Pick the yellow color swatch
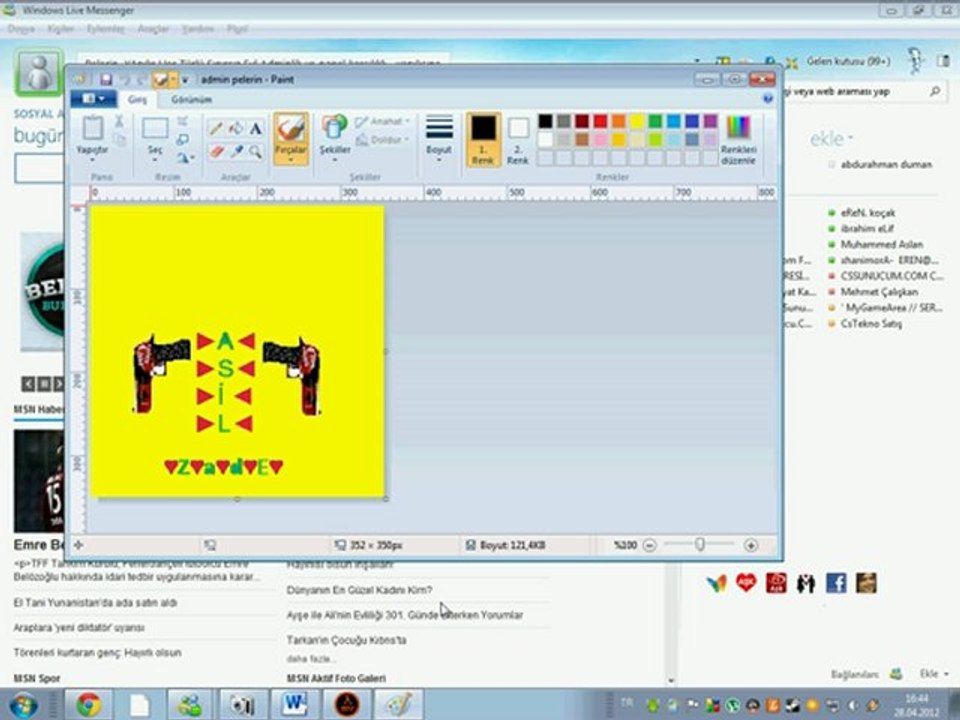960x720 pixels. click(x=637, y=121)
